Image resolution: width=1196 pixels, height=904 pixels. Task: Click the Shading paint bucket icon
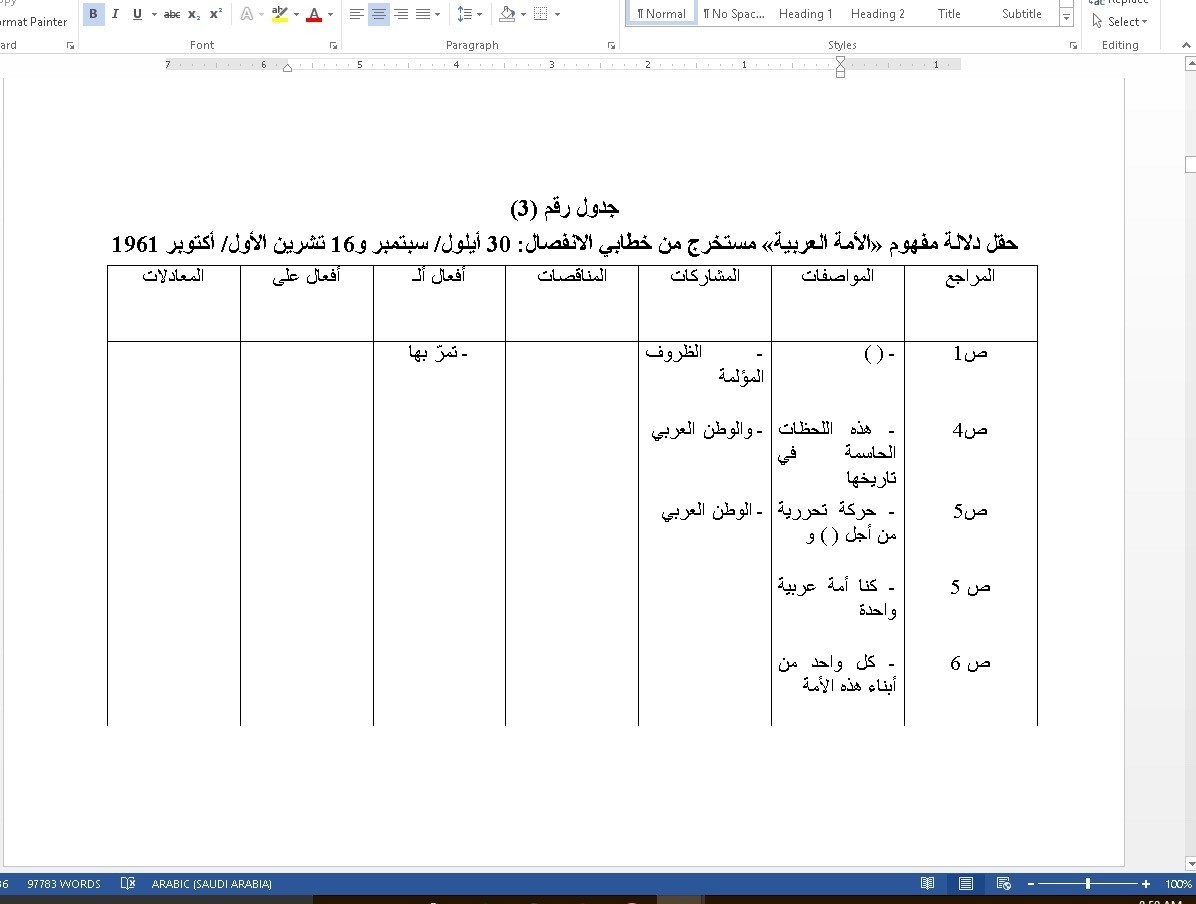[507, 14]
